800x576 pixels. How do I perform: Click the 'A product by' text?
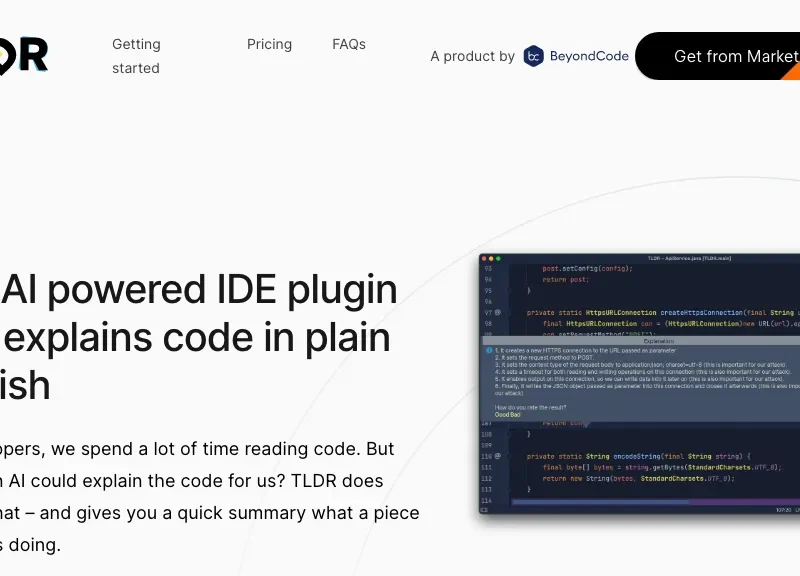coord(472,56)
